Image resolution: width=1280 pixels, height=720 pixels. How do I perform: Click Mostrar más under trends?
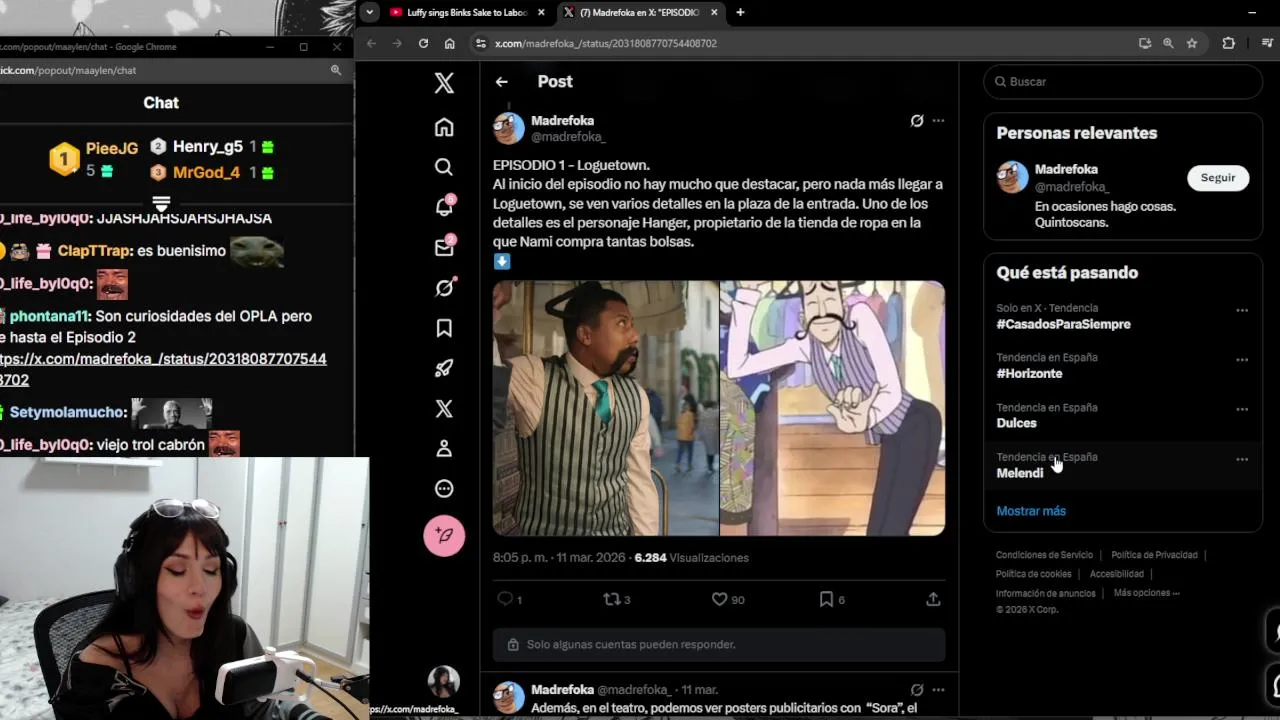[1031, 511]
